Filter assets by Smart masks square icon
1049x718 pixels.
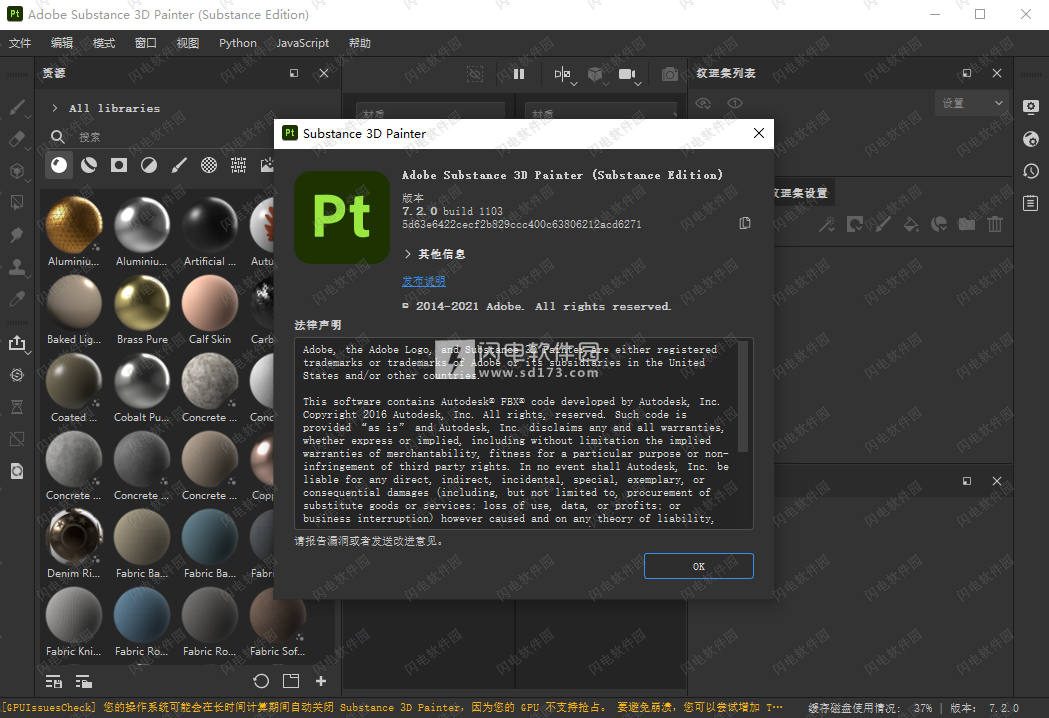(x=119, y=165)
